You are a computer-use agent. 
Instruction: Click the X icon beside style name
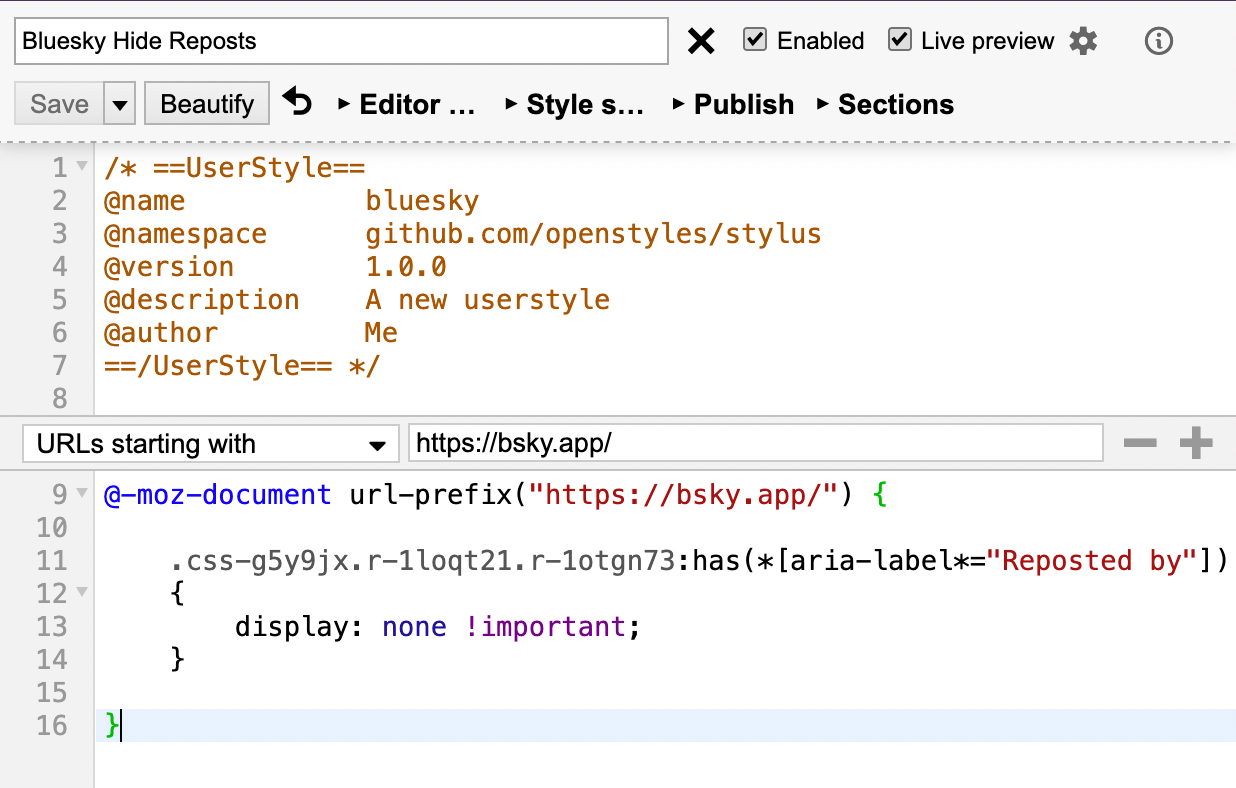point(702,41)
